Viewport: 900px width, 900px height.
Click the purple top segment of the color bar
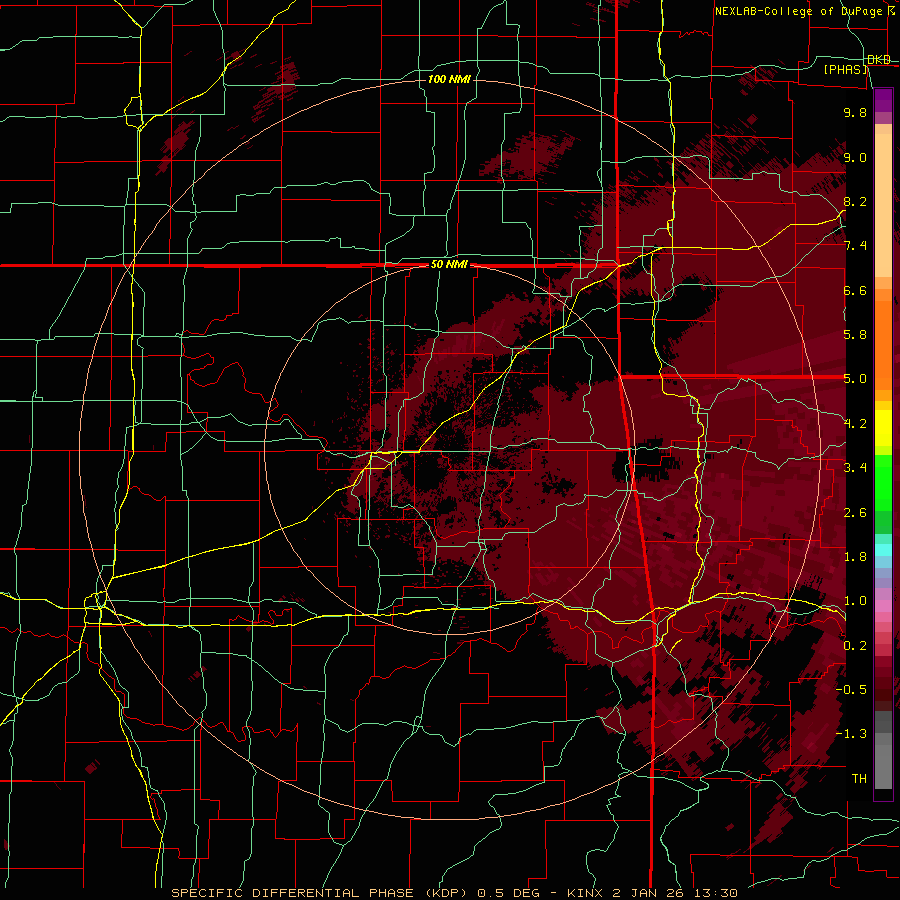(883, 100)
